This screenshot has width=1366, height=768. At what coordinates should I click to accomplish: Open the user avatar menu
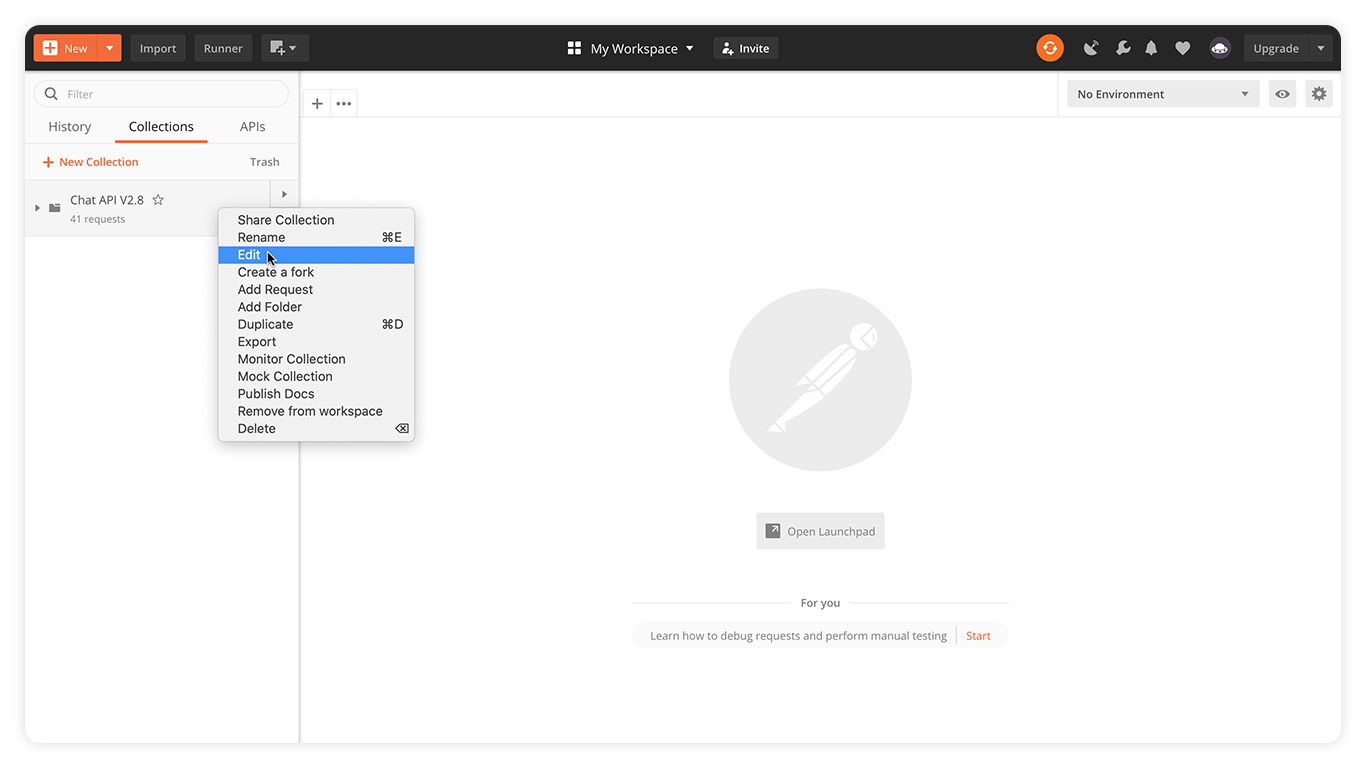point(1219,48)
